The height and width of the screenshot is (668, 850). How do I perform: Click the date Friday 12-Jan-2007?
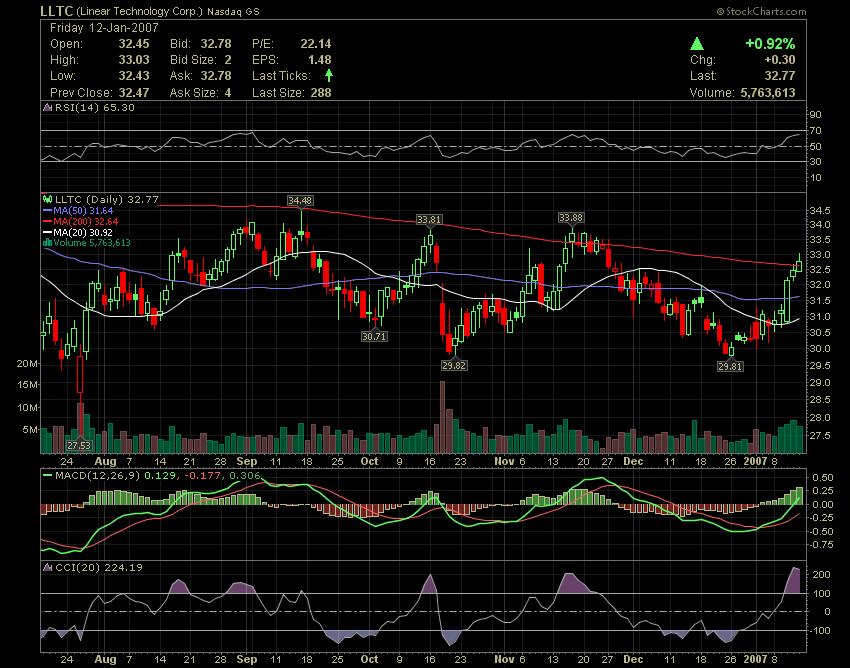tap(104, 28)
